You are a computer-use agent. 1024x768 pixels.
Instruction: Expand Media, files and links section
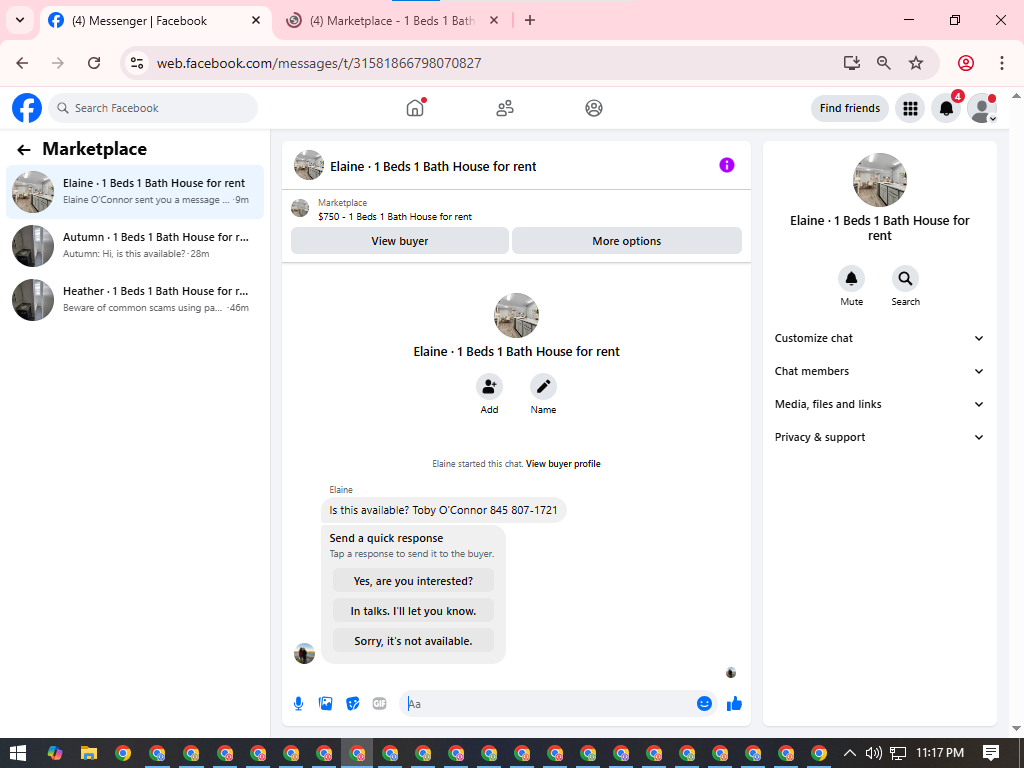(x=879, y=404)
